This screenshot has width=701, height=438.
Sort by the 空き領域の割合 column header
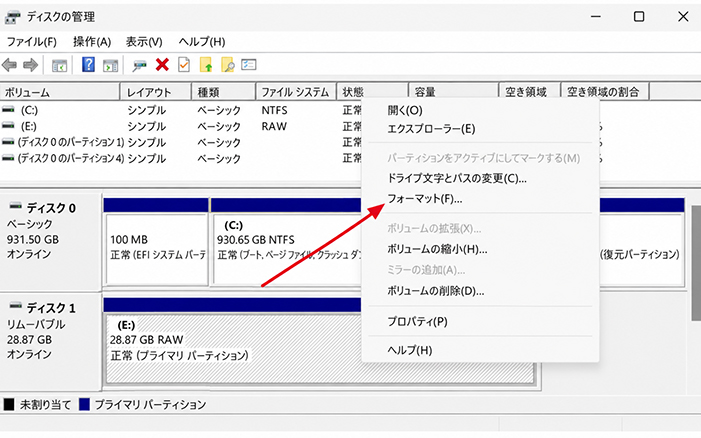[604, 92]
